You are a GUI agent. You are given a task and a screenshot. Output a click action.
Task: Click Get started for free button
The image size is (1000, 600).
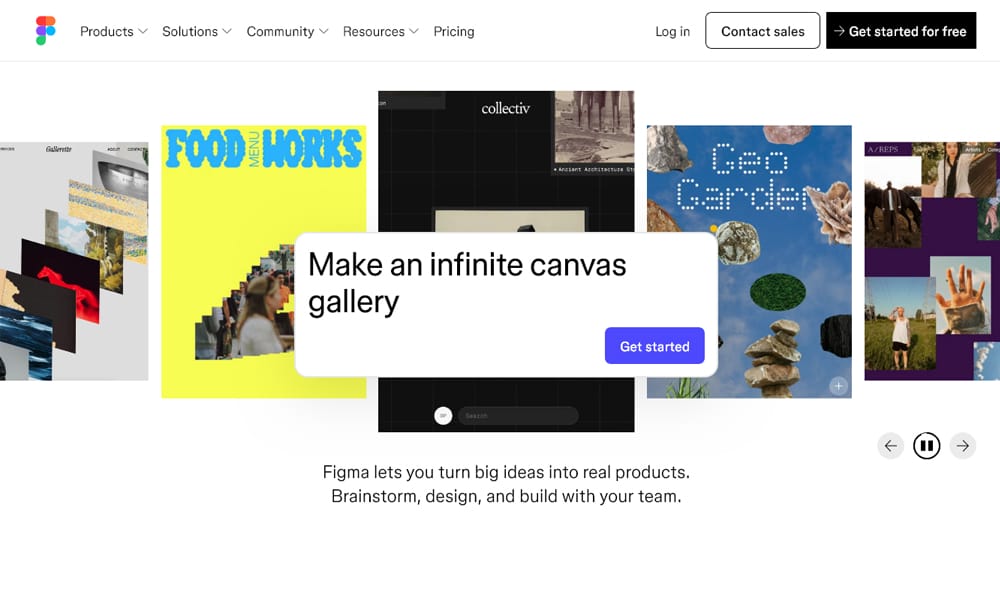[x=901, y=31]
